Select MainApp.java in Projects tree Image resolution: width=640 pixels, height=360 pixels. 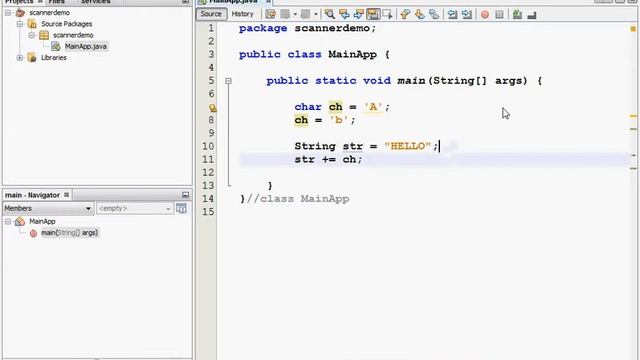tap(86, 46)
